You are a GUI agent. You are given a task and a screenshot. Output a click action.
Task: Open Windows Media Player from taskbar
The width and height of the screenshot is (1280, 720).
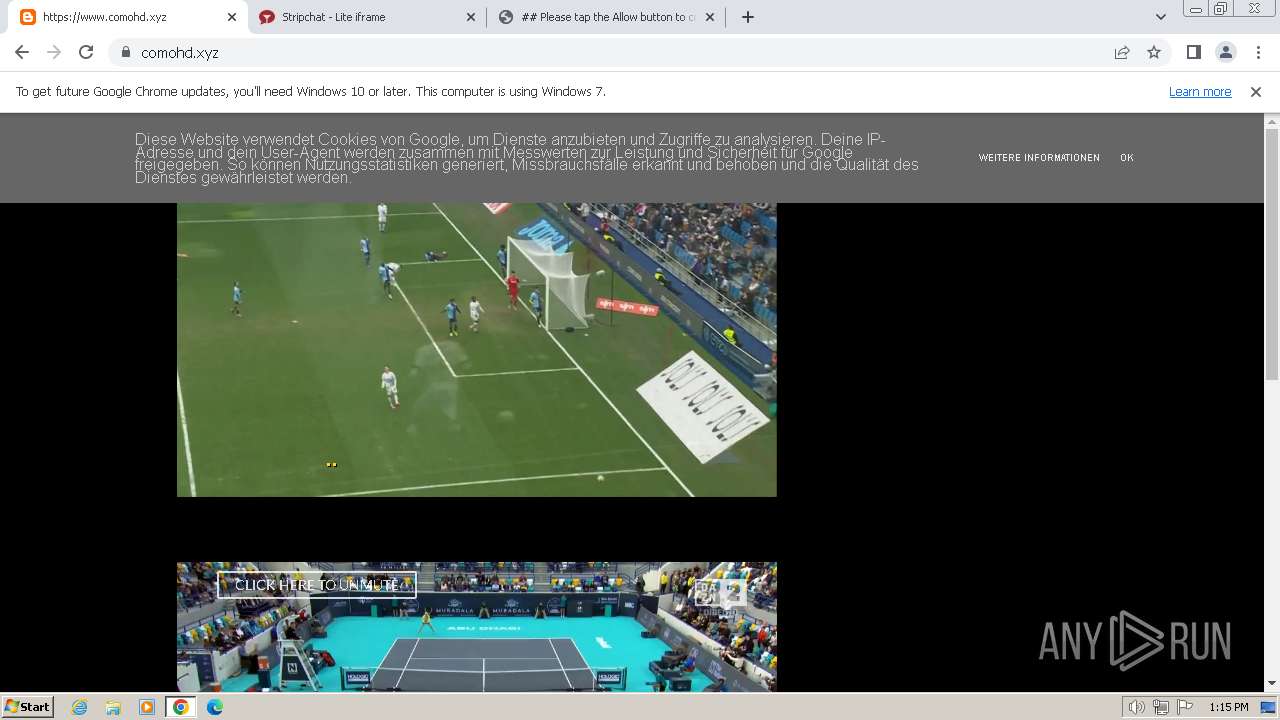(147, 707)
